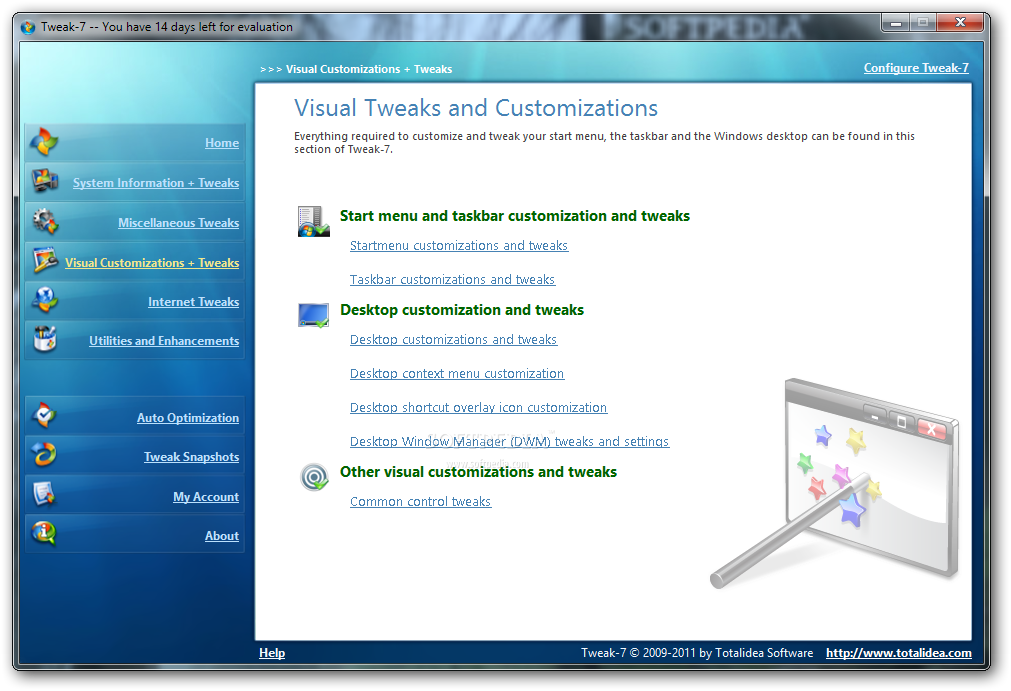Viewport: 1011px width, 691px height.
Task: Open Taskbar customizations and tweaks
Action: pyautogui.click(x=453, y=280)
